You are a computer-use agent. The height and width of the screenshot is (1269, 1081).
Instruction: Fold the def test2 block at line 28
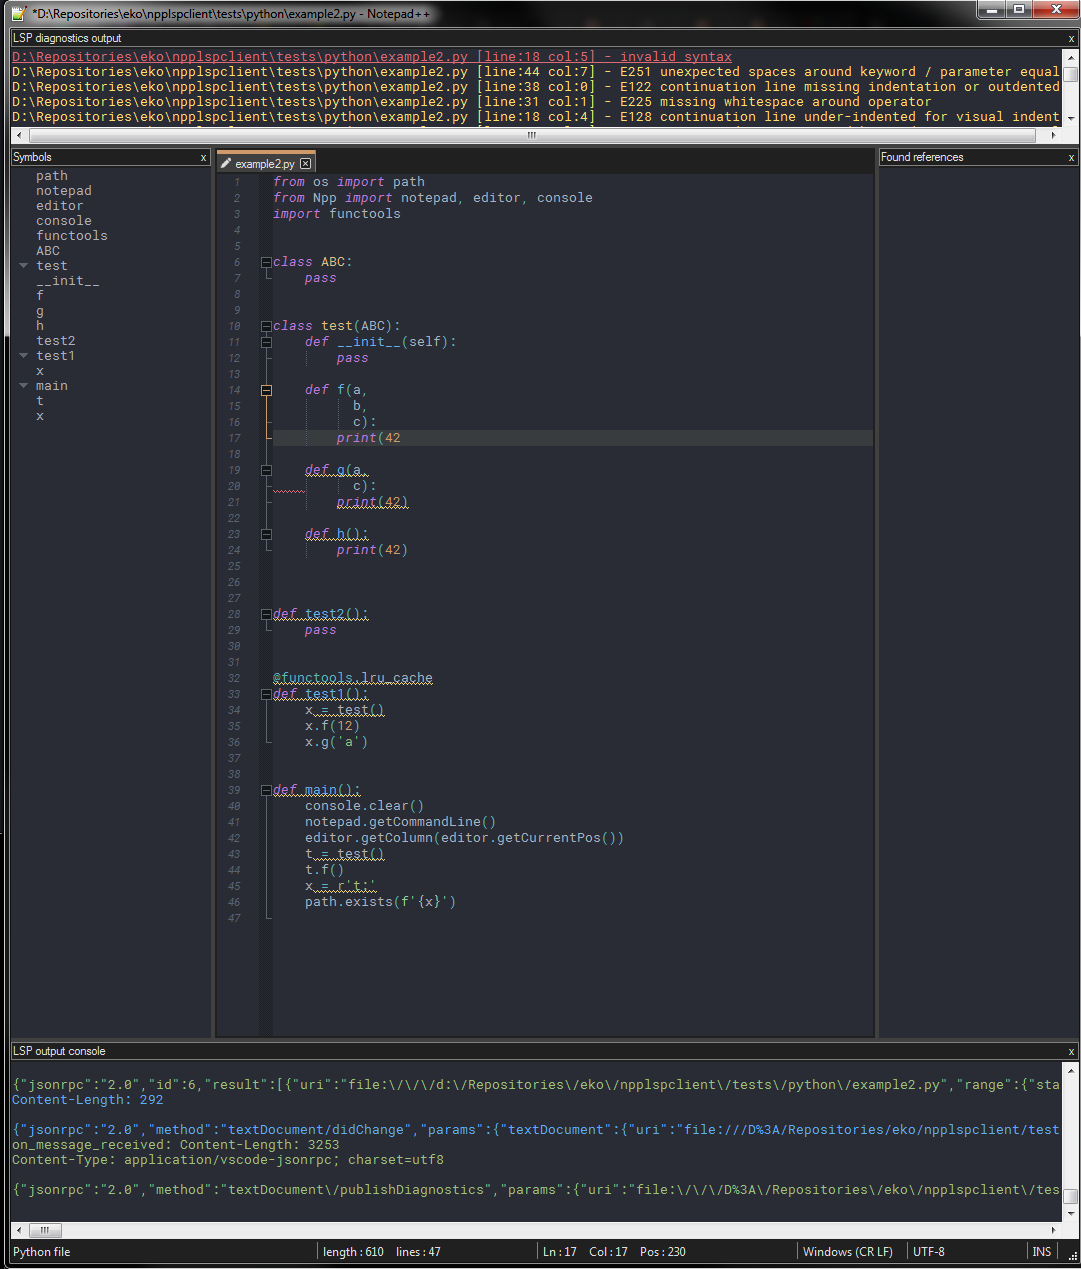pos(266,614)
